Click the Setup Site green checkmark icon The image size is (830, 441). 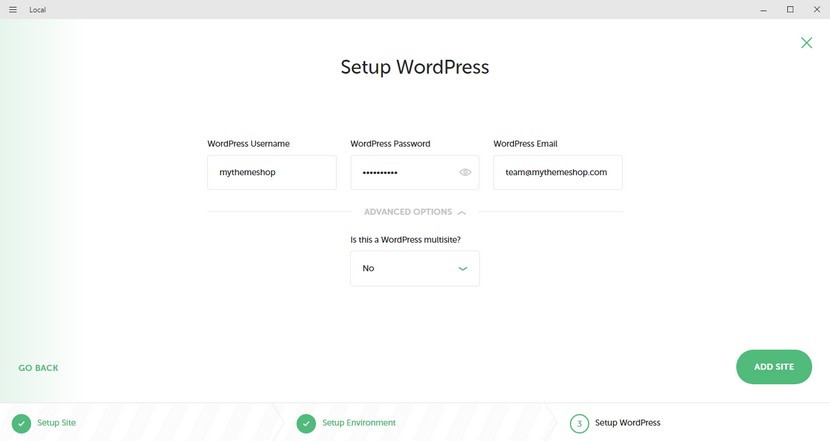(21, 424)
